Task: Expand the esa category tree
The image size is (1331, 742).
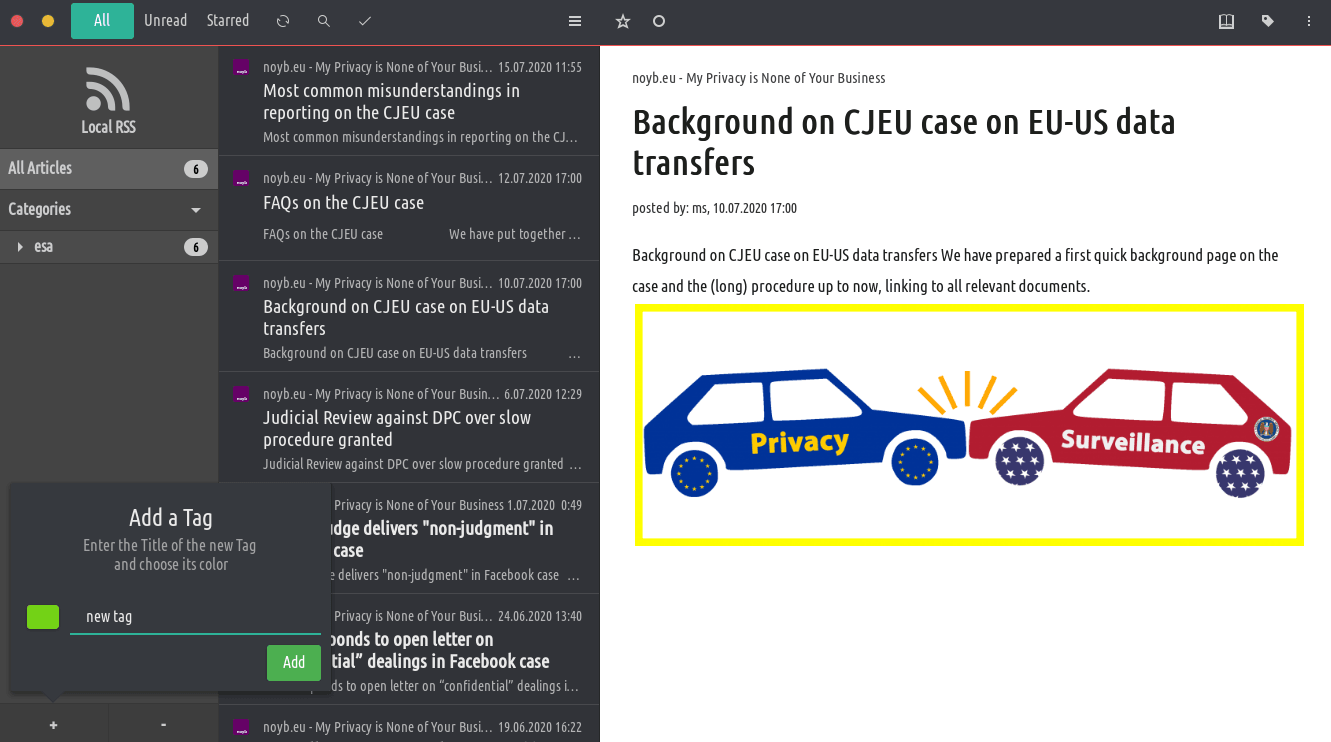Action: 20,247
